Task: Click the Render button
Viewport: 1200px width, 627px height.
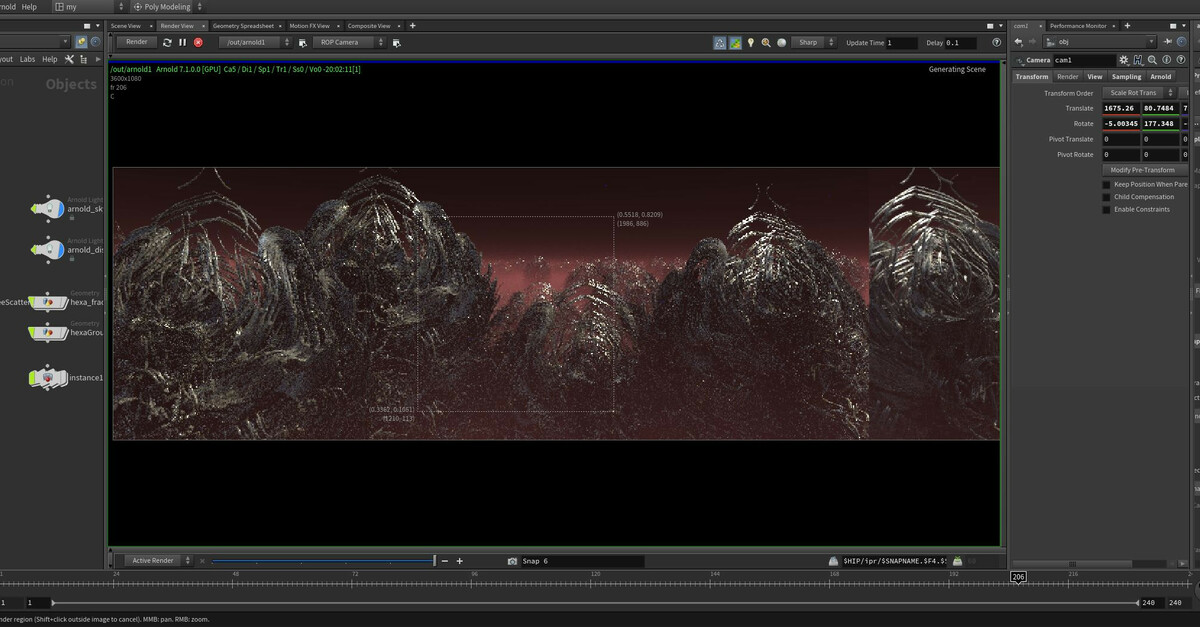Action: point(136,42)
